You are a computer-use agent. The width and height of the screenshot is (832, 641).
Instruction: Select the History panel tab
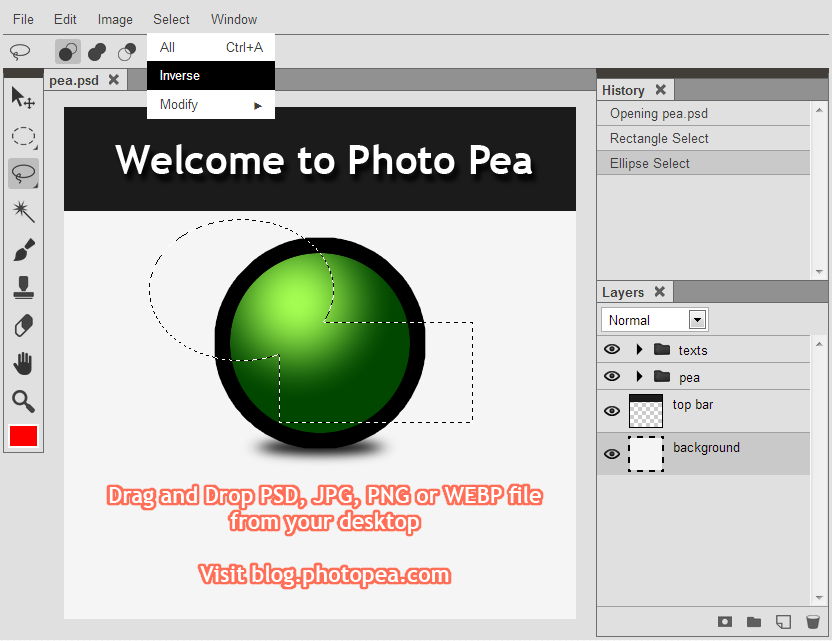(x=623, y=90)
